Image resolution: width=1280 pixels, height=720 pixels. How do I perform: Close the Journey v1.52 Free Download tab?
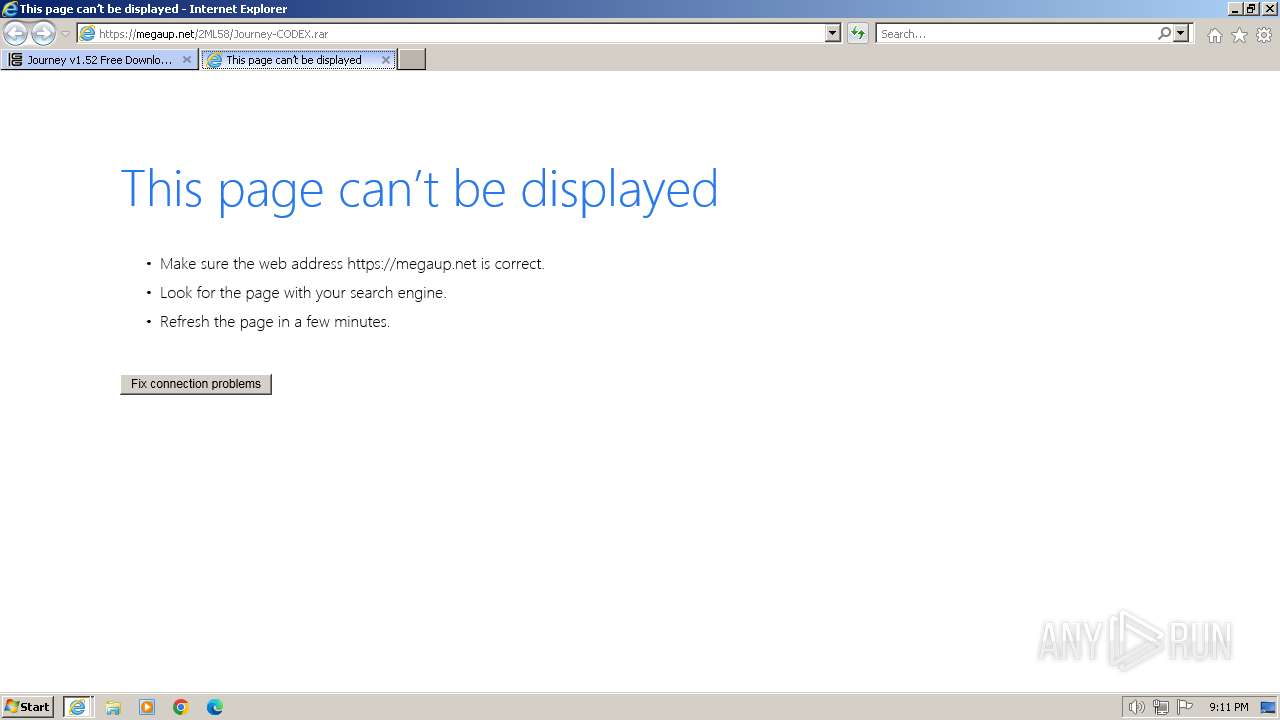click(x=186, y=60)
